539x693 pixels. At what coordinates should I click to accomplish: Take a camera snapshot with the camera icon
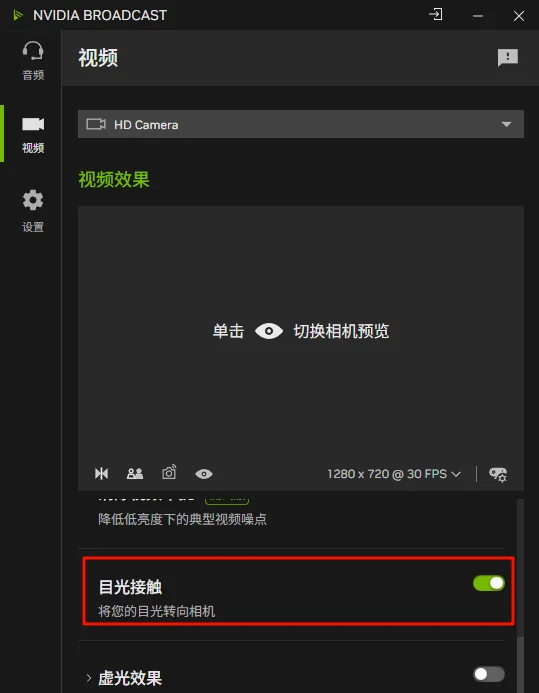(169, 472)
